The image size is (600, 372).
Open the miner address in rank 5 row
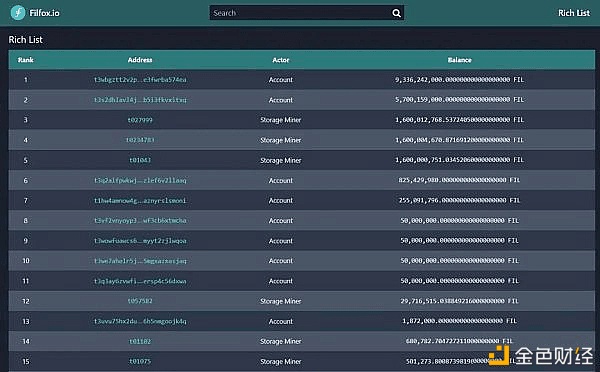click(x=140, y=160)
